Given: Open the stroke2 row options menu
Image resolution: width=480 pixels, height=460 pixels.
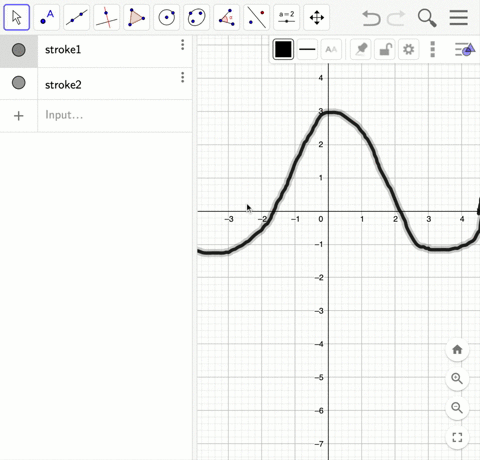Looking at the screenshot, I should 182,77.
